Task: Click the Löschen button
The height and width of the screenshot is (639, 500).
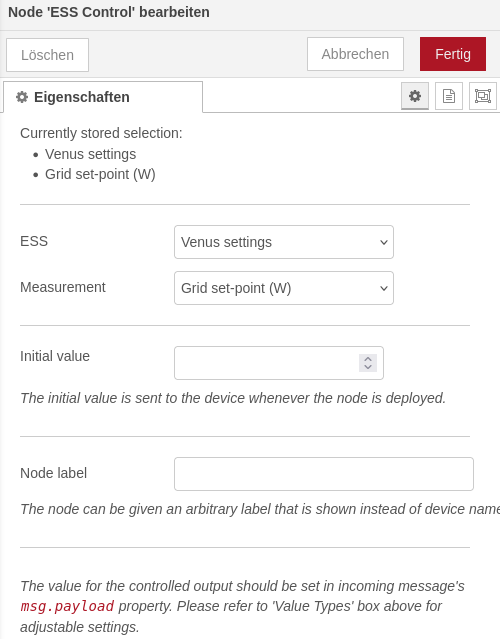Action: click(47, 55)
